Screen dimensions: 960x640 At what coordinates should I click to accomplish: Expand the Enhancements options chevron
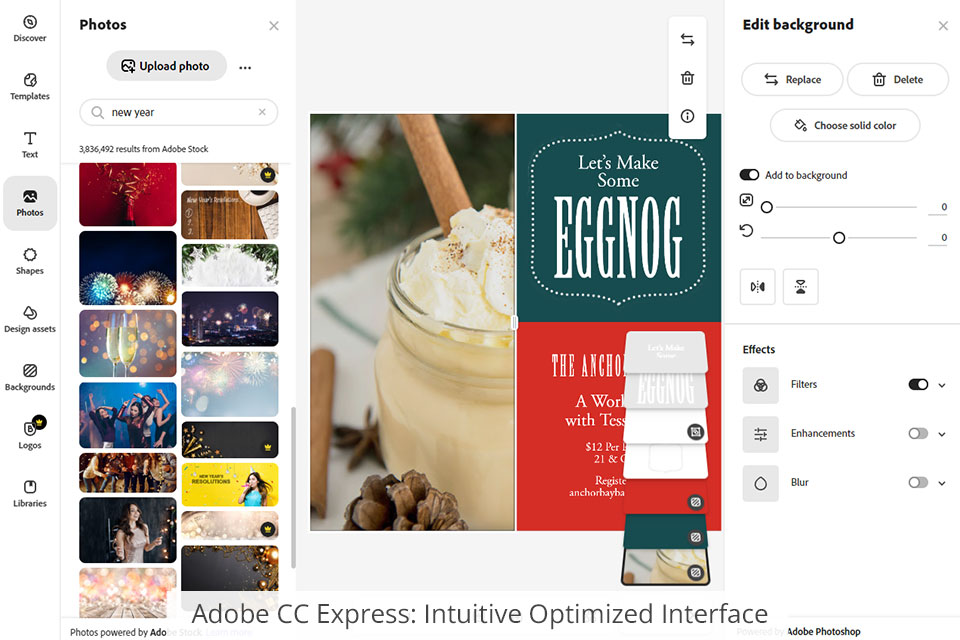[942, 434]
